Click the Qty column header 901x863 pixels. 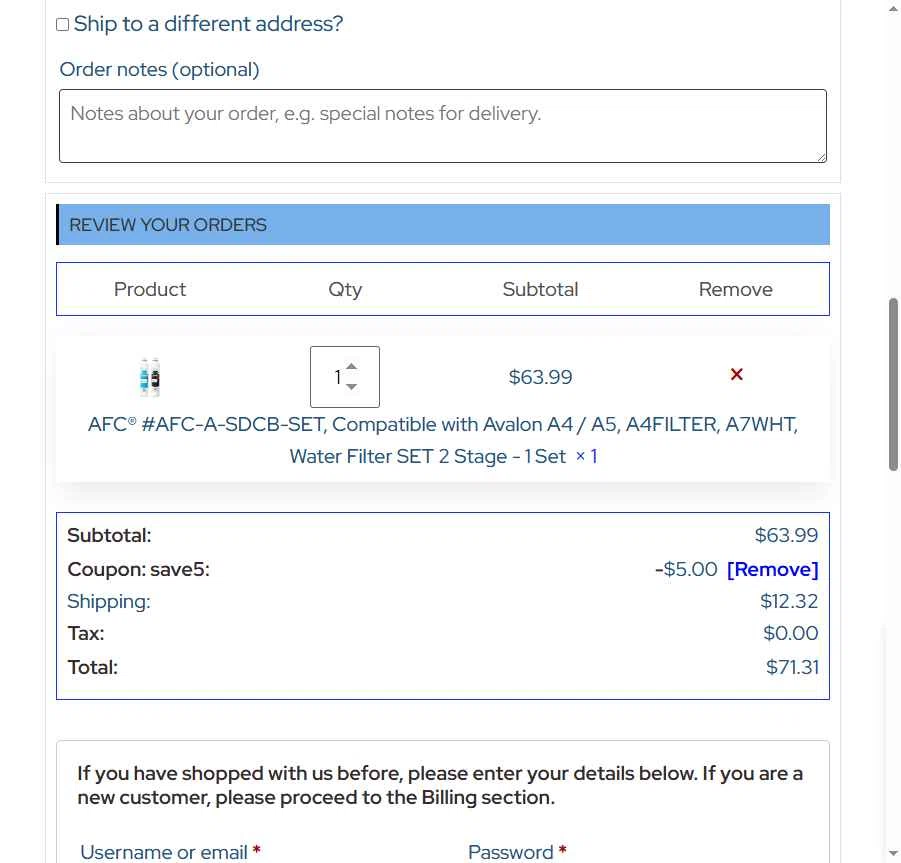(345, 290)
